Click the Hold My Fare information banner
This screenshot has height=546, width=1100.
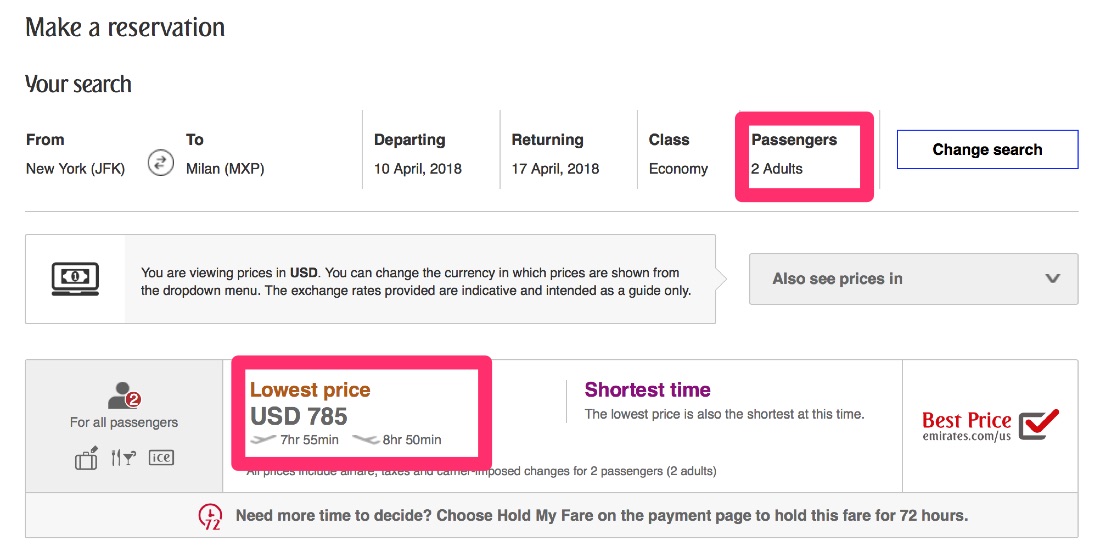601,517
